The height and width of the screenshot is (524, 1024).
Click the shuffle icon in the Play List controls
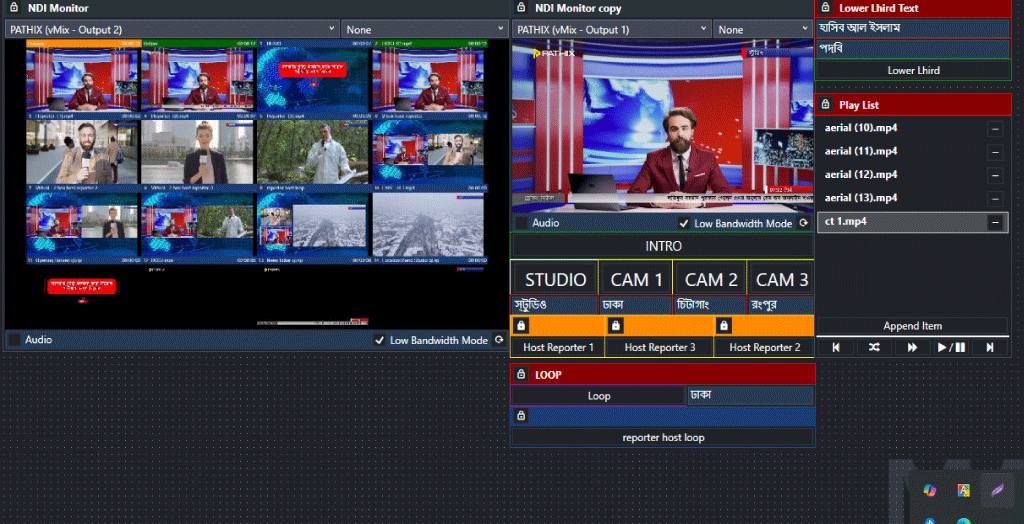pos(874,347)
